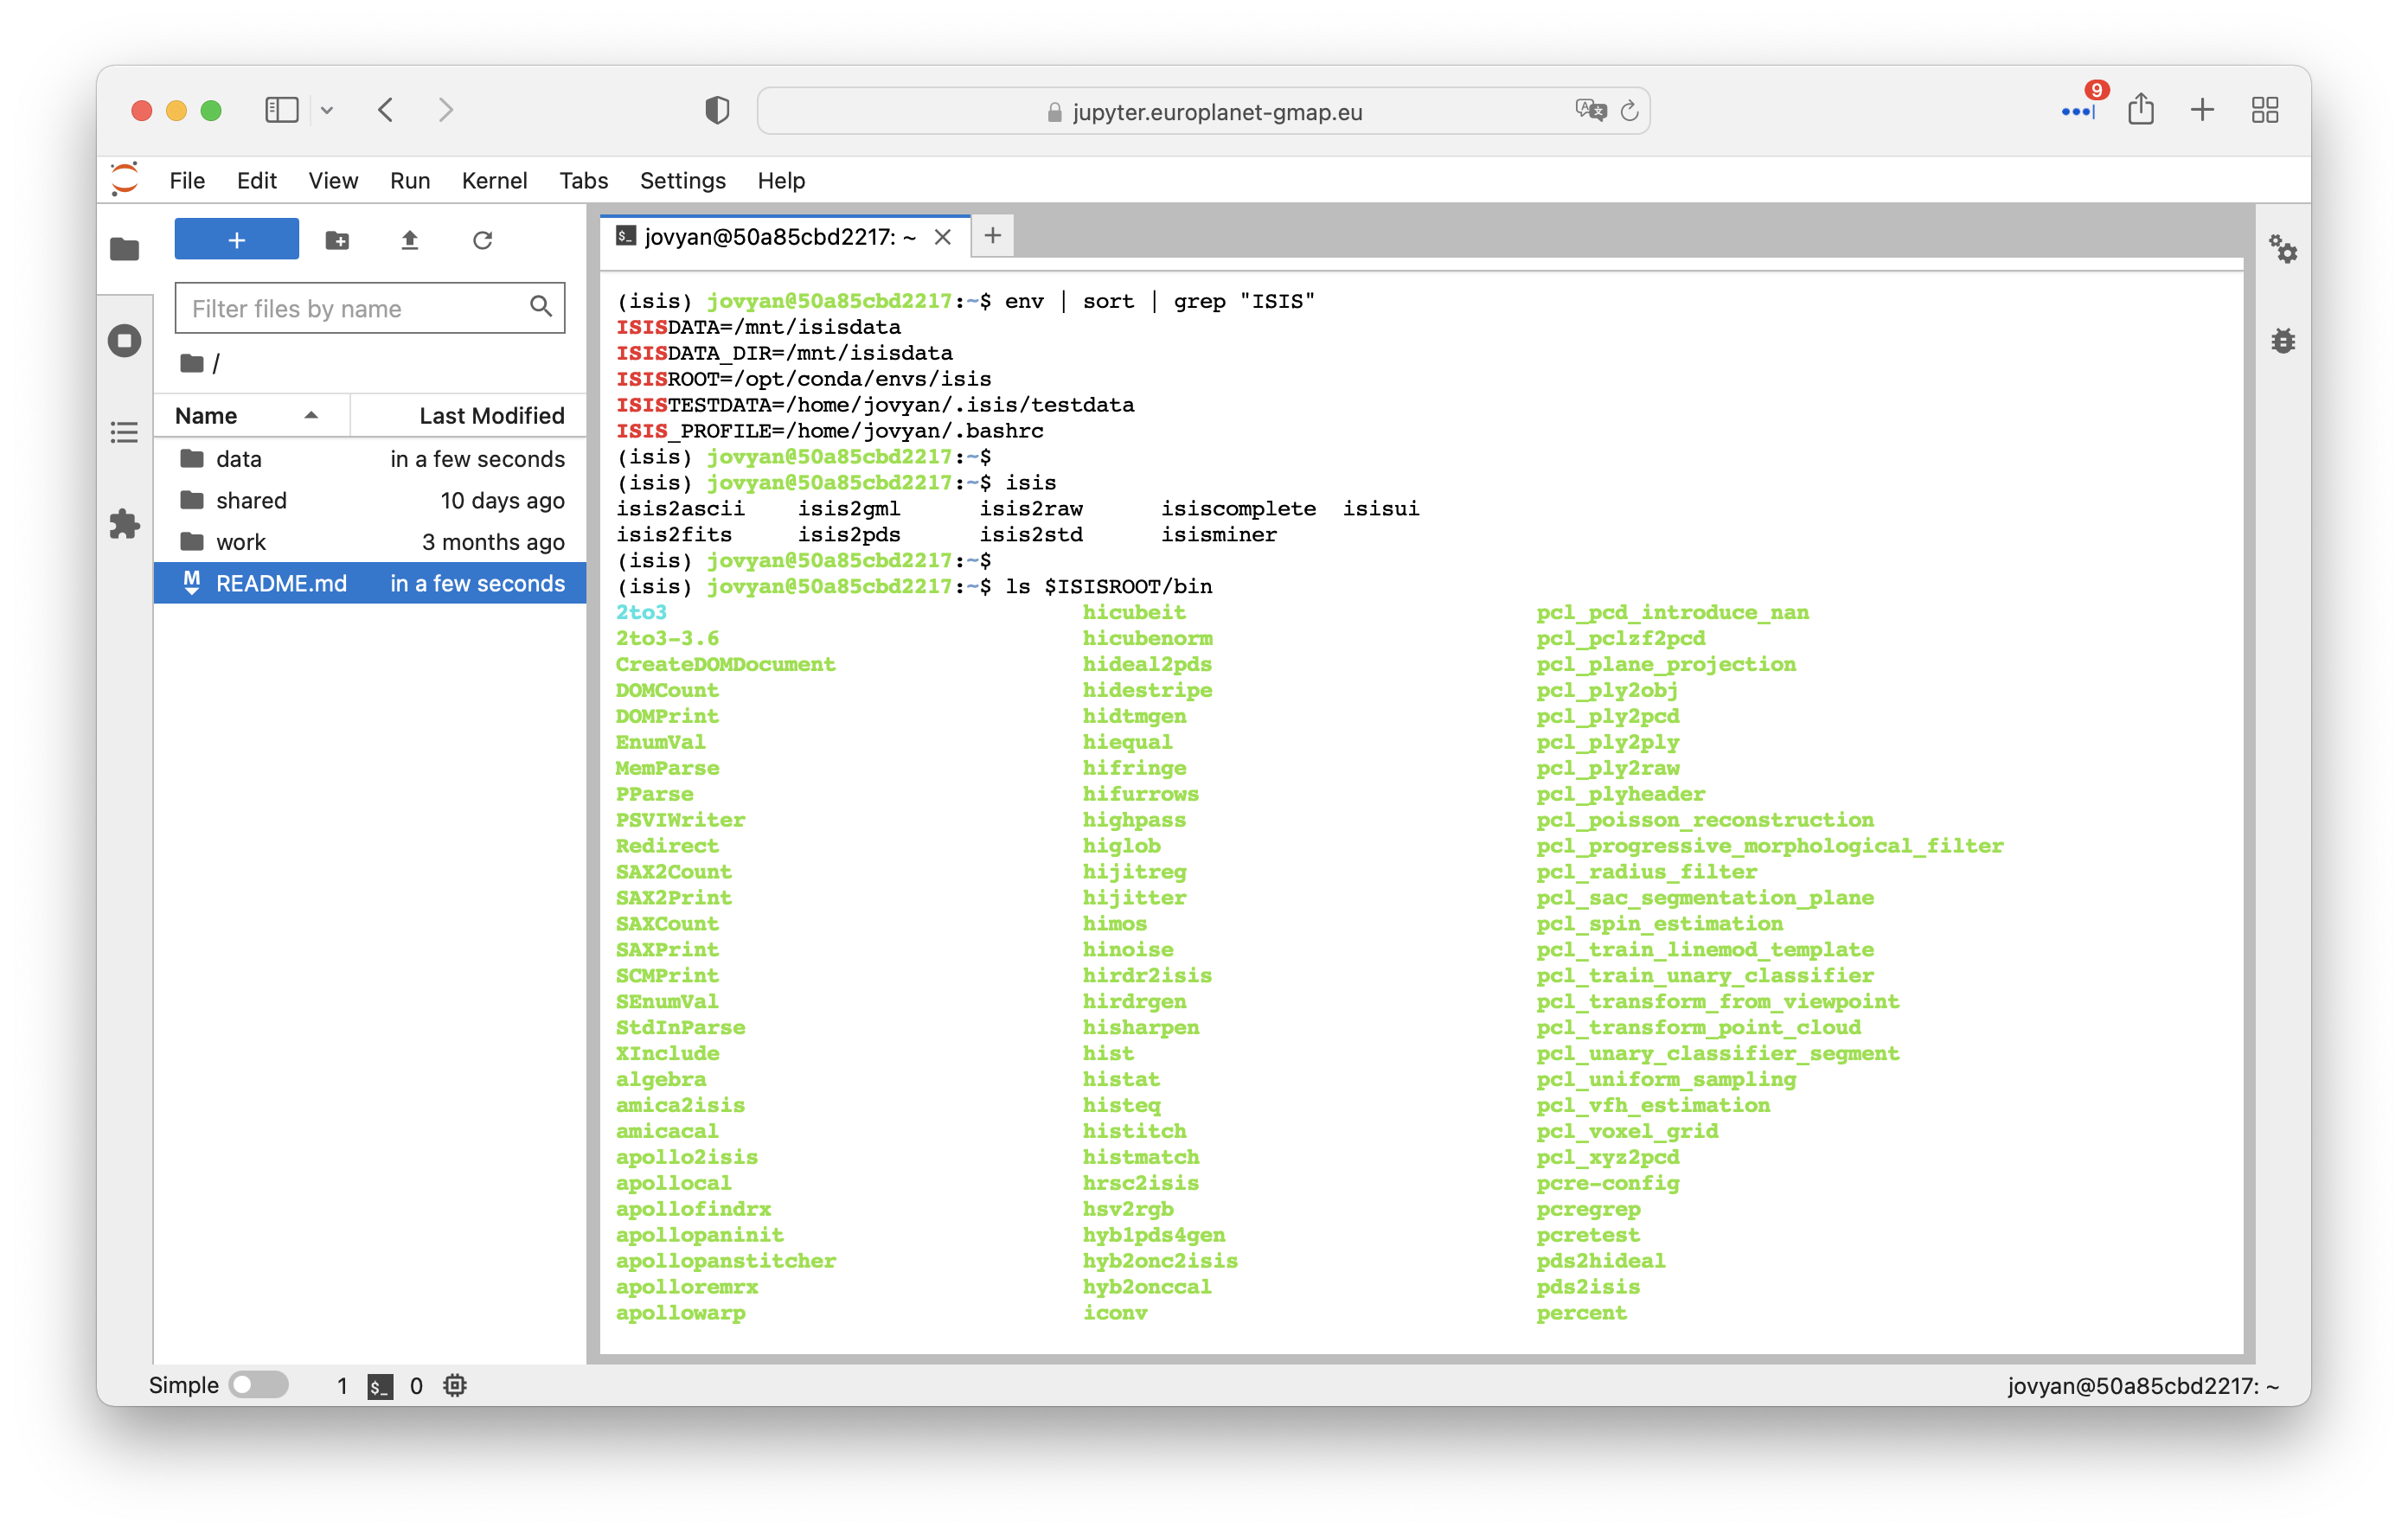
Task: Click the New Folder icon
Action: pyautogui.click(x=337, y=240)
